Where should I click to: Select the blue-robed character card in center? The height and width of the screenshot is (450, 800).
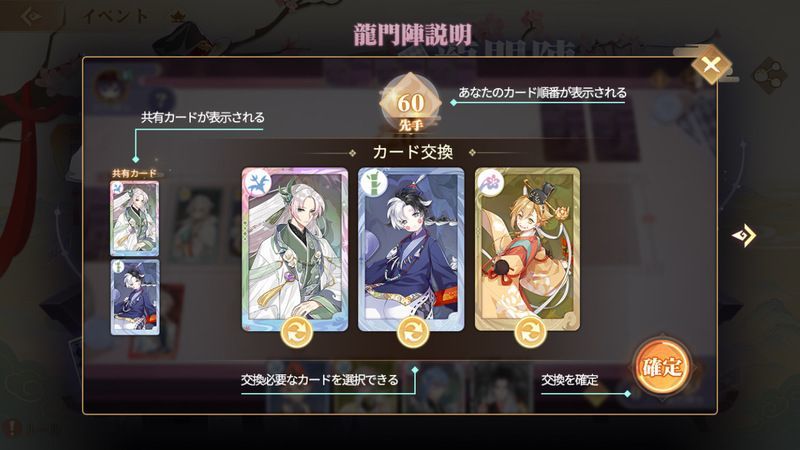pos(411,249)
